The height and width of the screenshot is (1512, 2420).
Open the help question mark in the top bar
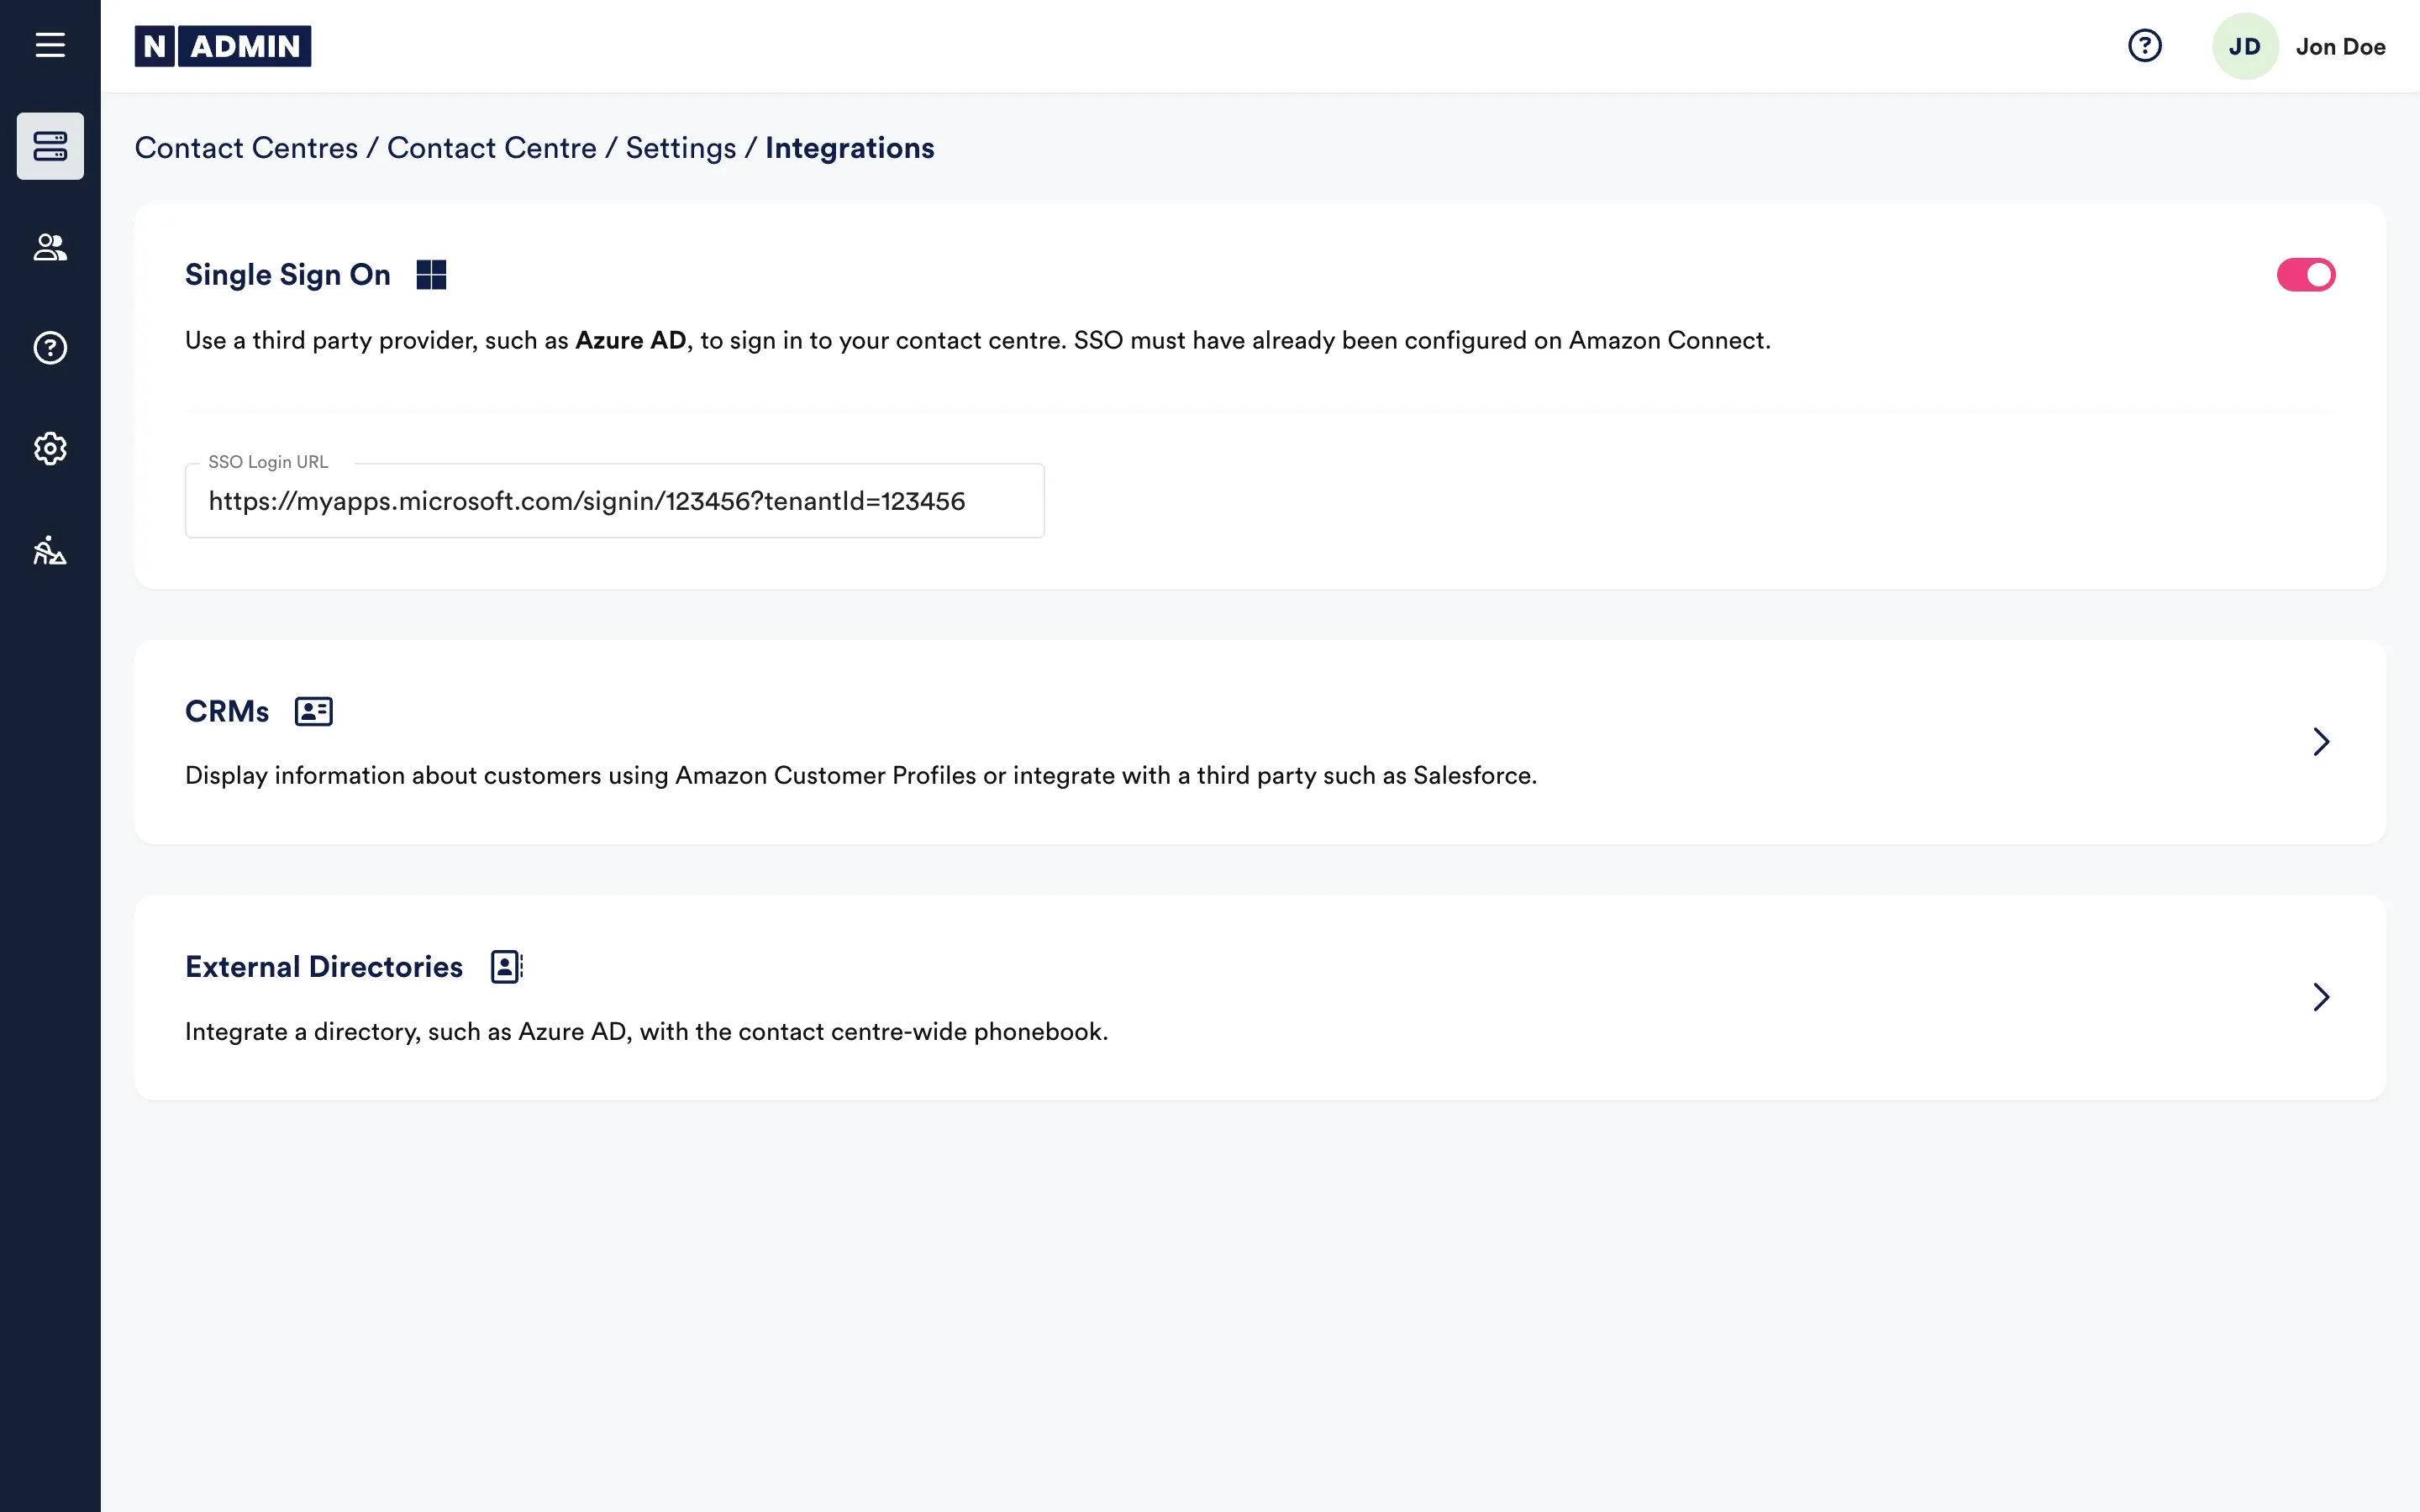(x=2144, y=45)
